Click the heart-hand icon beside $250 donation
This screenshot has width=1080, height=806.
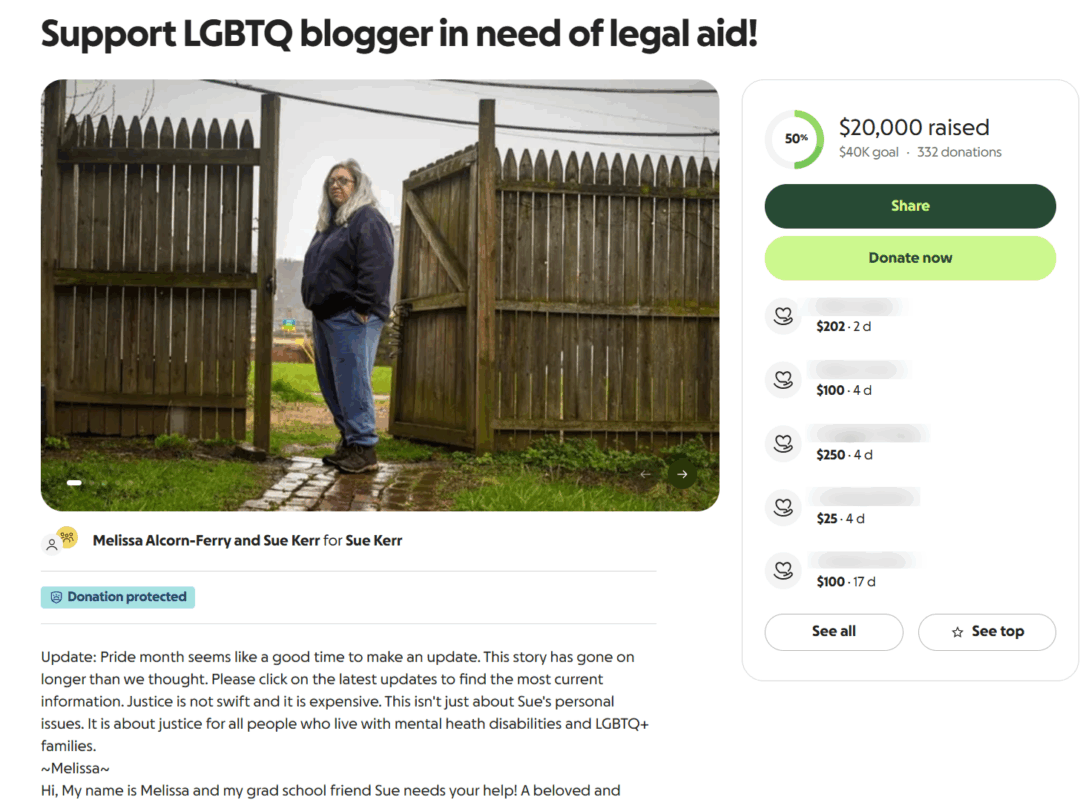point(783,444)
